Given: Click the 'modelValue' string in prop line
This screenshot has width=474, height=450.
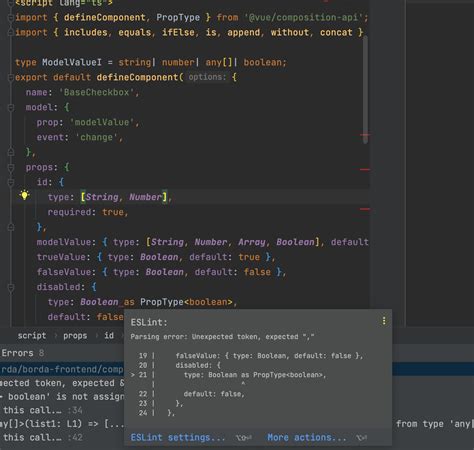Looking at the screenshot, I should coord(102,122).
